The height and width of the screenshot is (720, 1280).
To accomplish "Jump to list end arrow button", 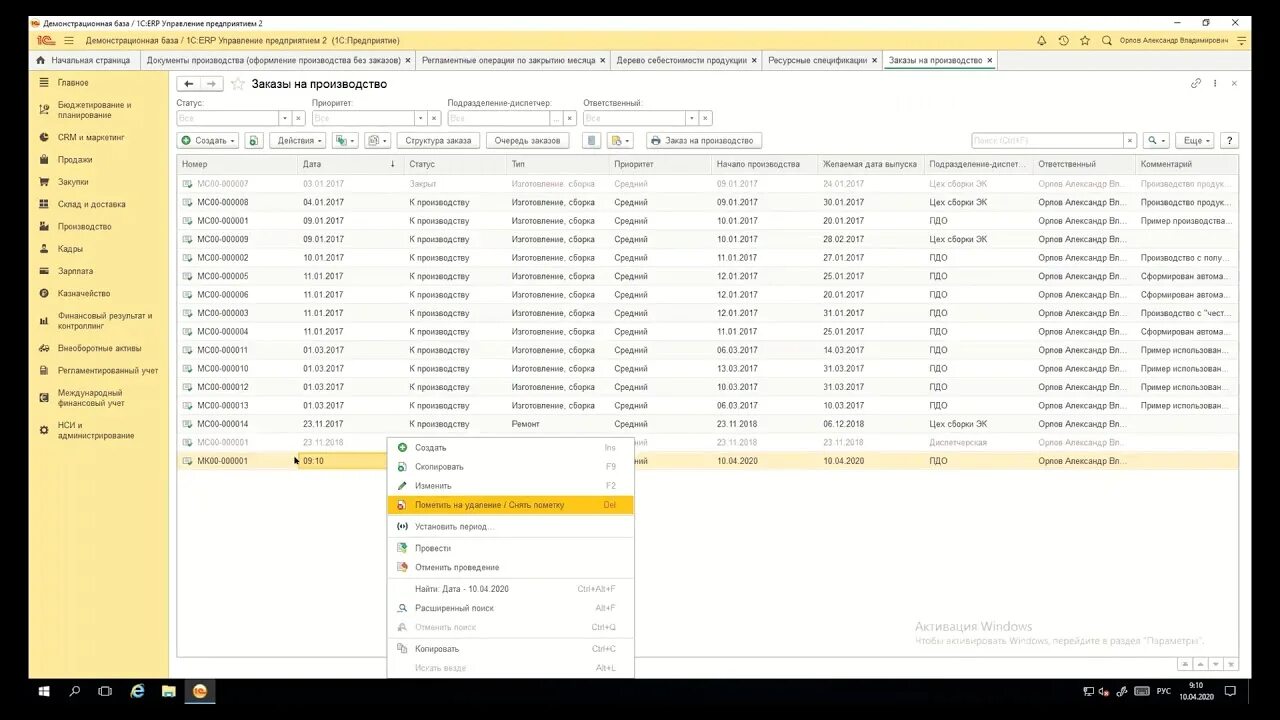I will coord(1230,664).
